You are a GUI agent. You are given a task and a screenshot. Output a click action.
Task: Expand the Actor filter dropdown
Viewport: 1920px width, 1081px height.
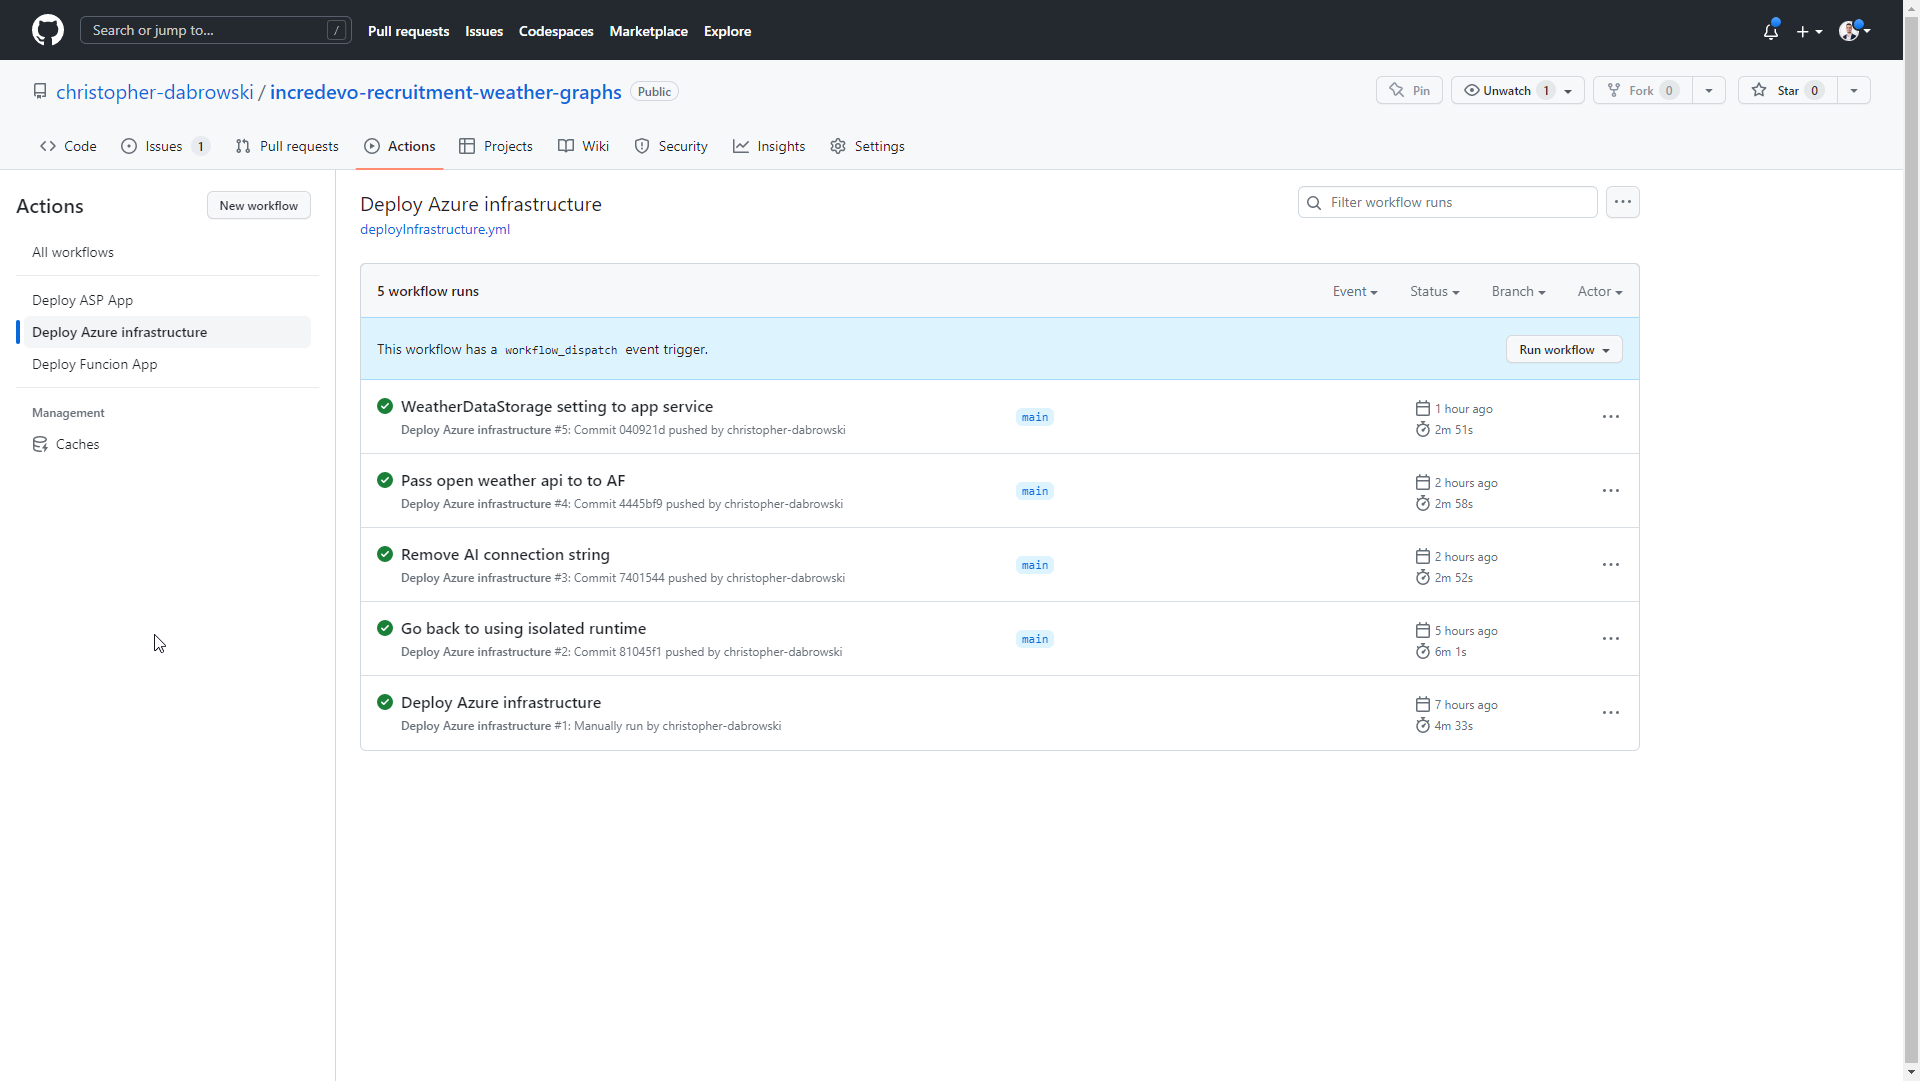point(1599,291)
